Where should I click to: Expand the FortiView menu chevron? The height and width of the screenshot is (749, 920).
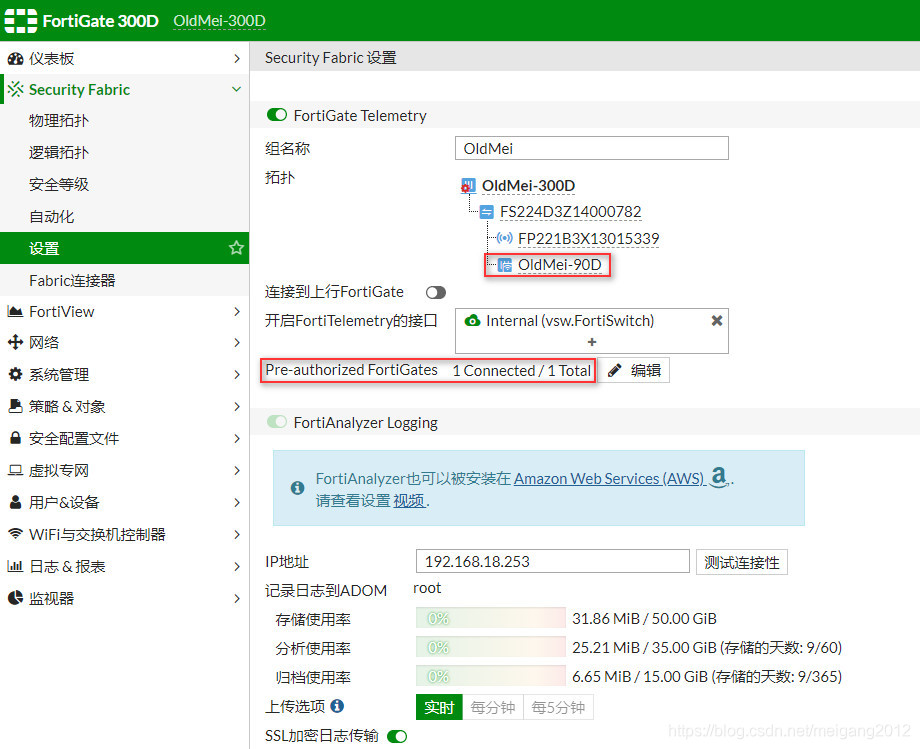(x=236, y=311)
